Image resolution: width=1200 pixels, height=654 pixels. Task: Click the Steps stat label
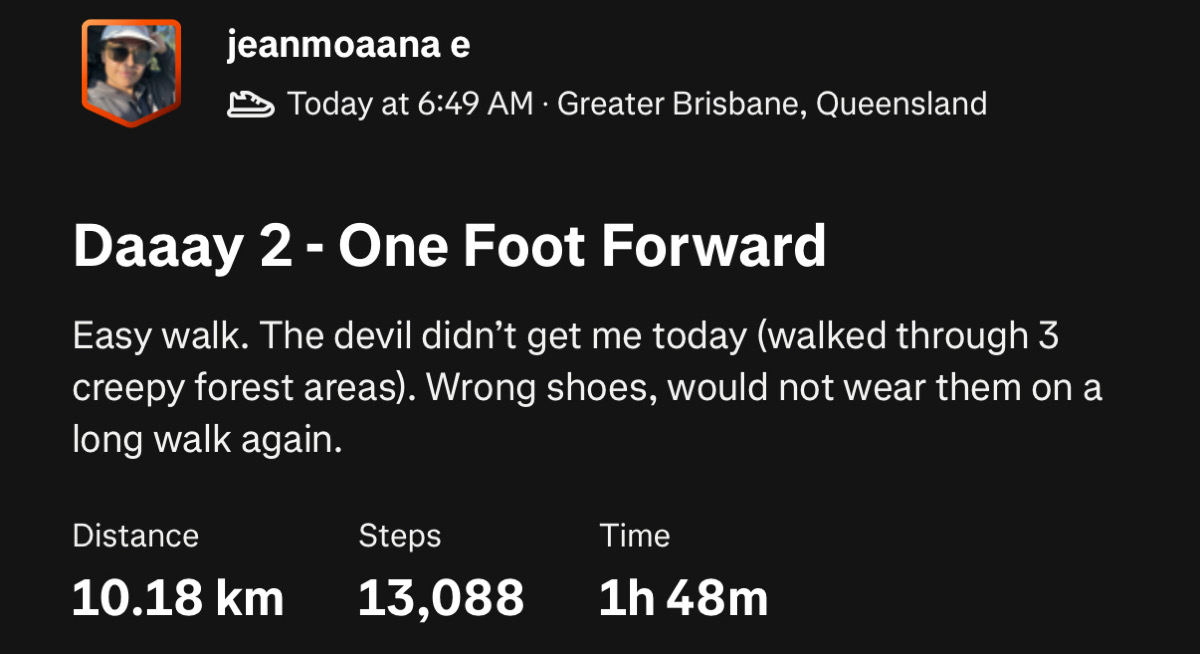399,536
